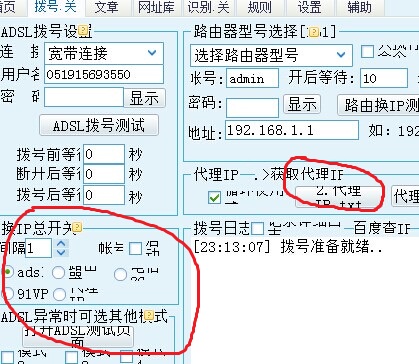Click the ADSL拨号测试 button
The height and width of the screenshot is (364, 419).
tap(99, 125)
